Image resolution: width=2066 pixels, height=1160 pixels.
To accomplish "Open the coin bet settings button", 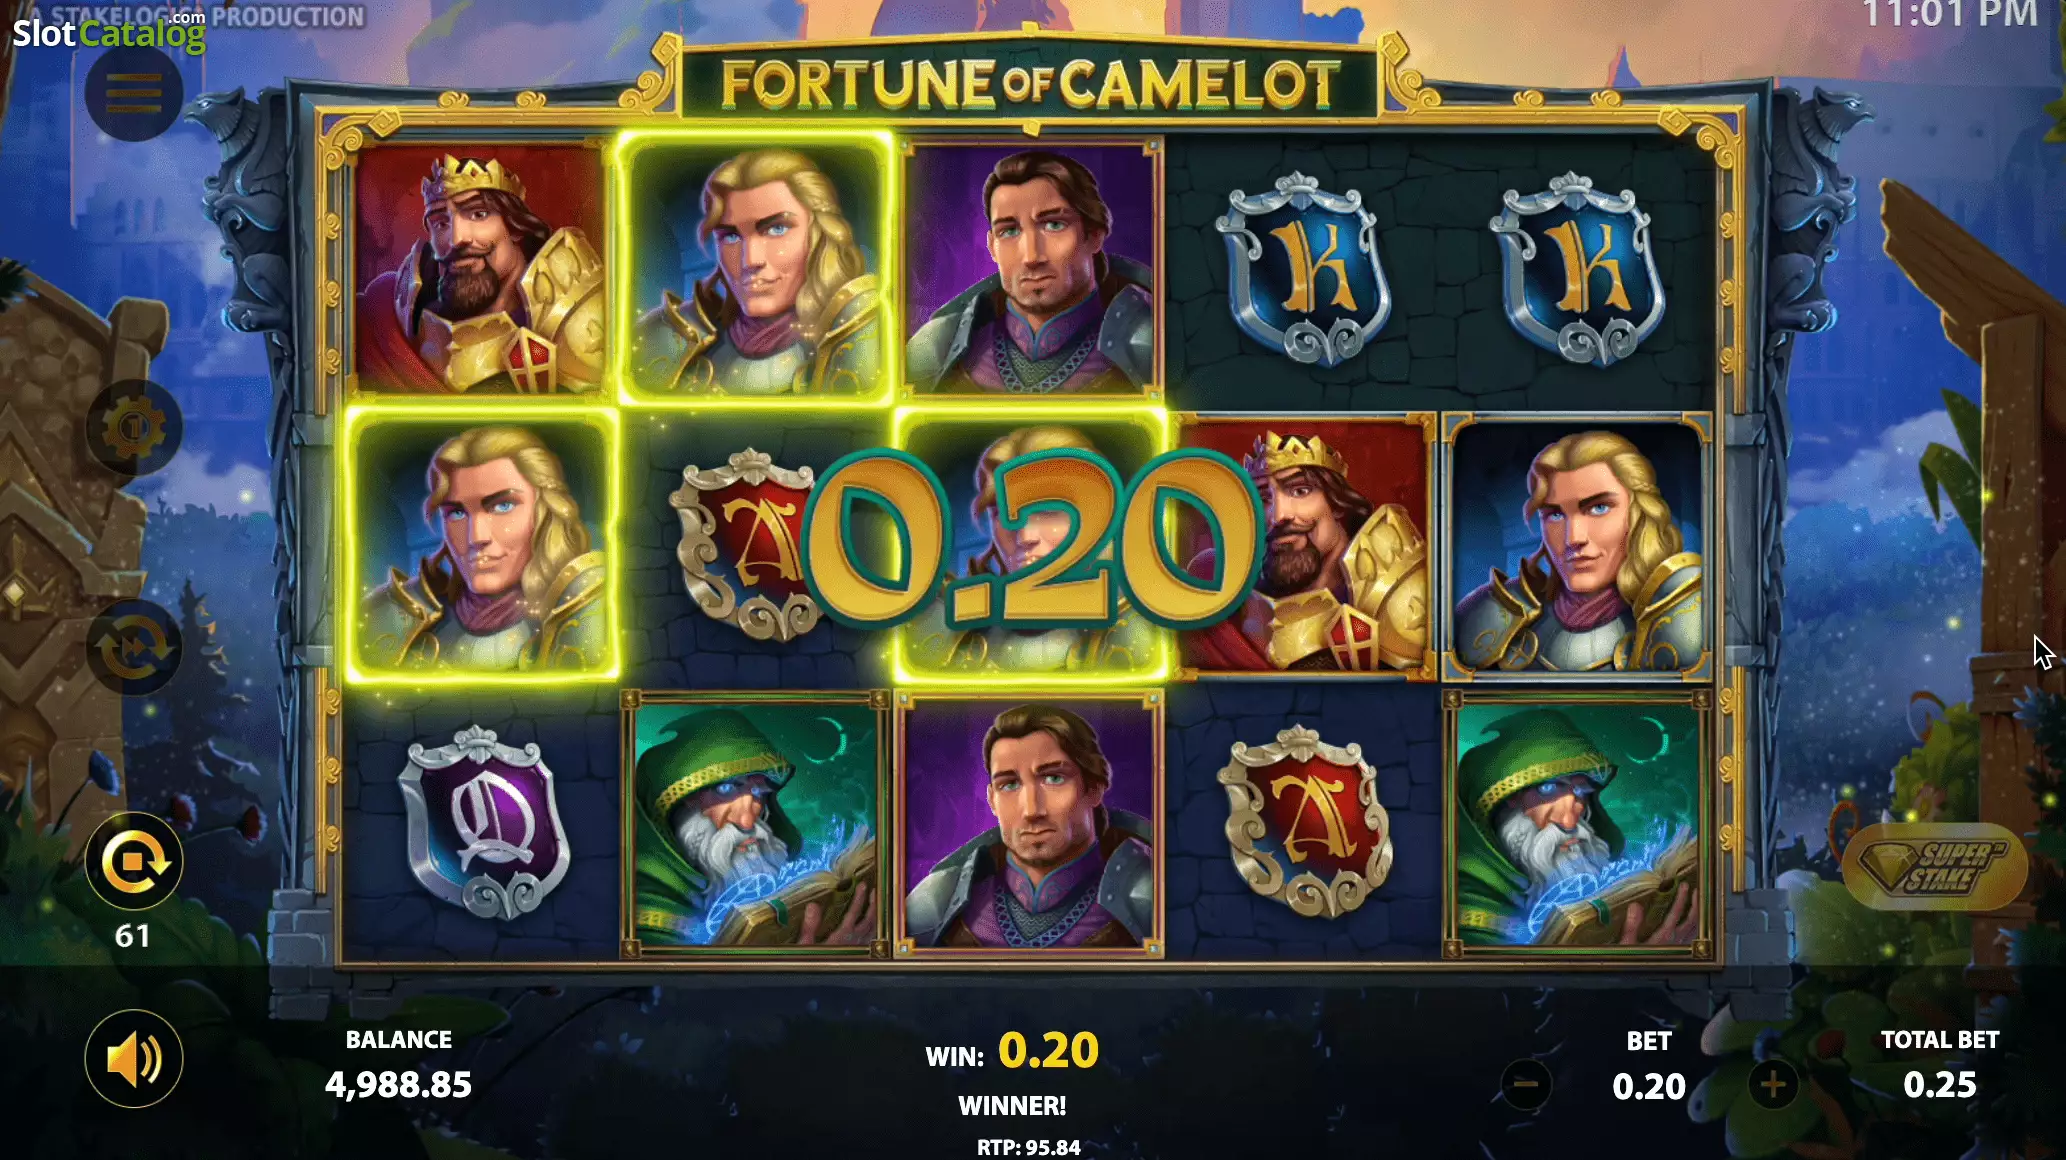I will click(134, 428).
